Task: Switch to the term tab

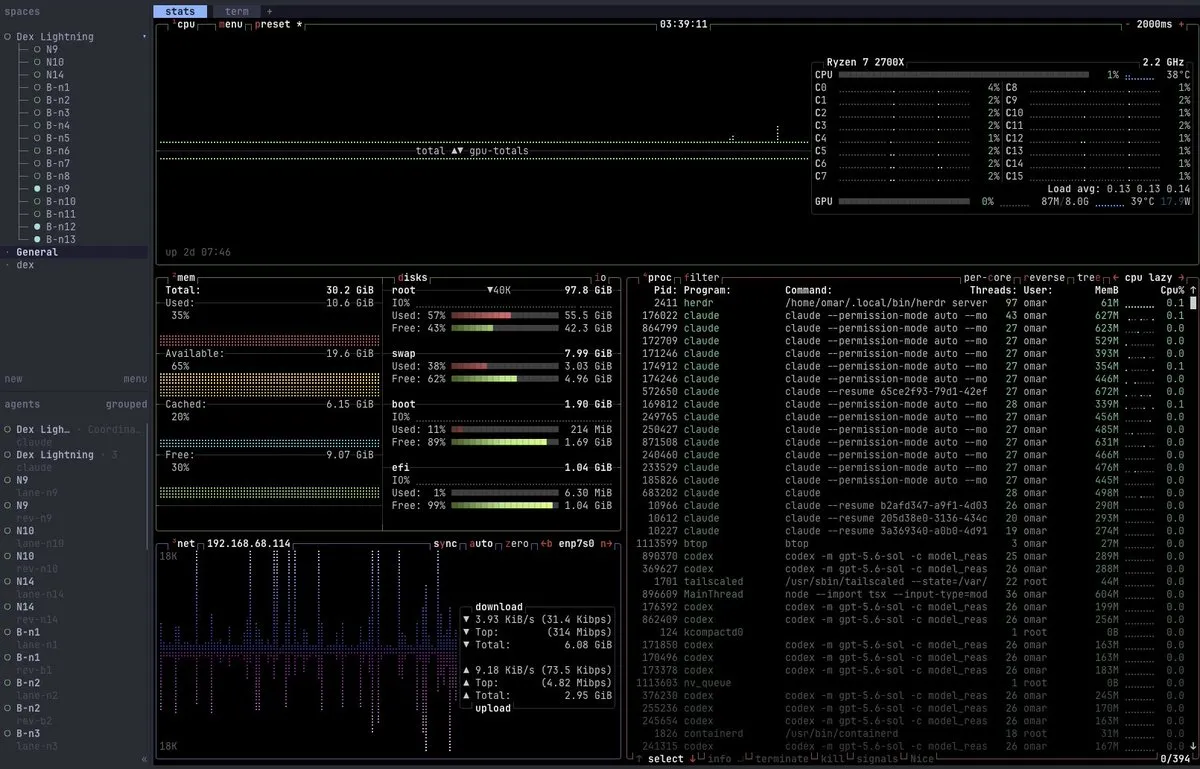Action: click(236, 11)
